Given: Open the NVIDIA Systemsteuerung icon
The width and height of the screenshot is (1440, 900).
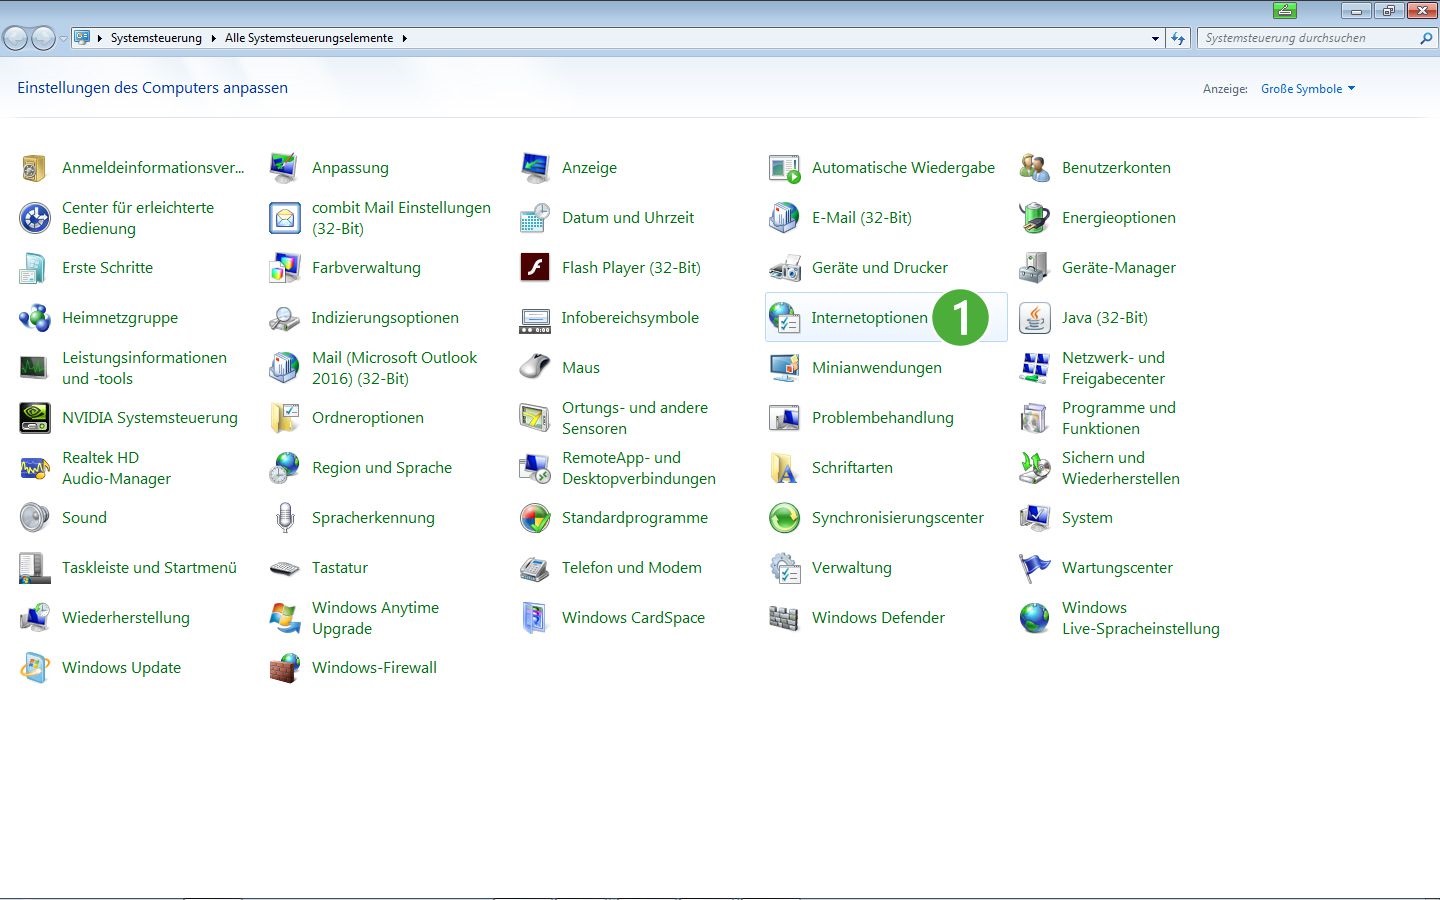Looking at the screenshot, I should click(x=34, y=418).
